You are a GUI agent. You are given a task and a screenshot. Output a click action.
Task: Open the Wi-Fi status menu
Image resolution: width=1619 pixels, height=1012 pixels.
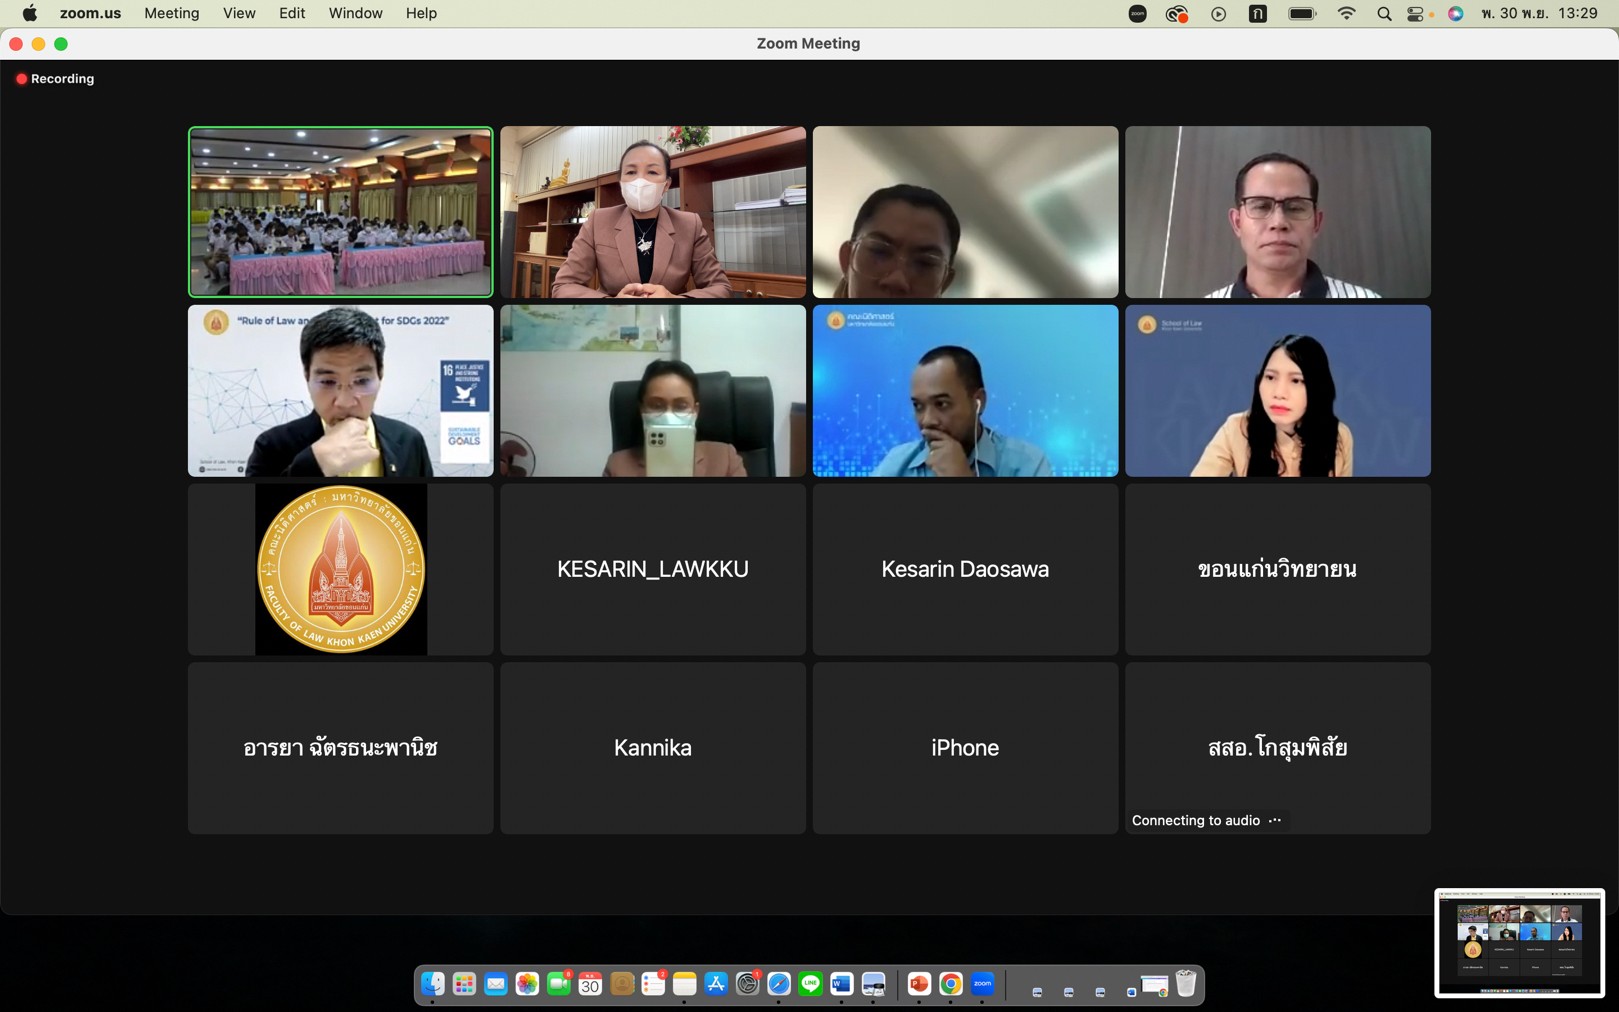[x=1347, y=13]
